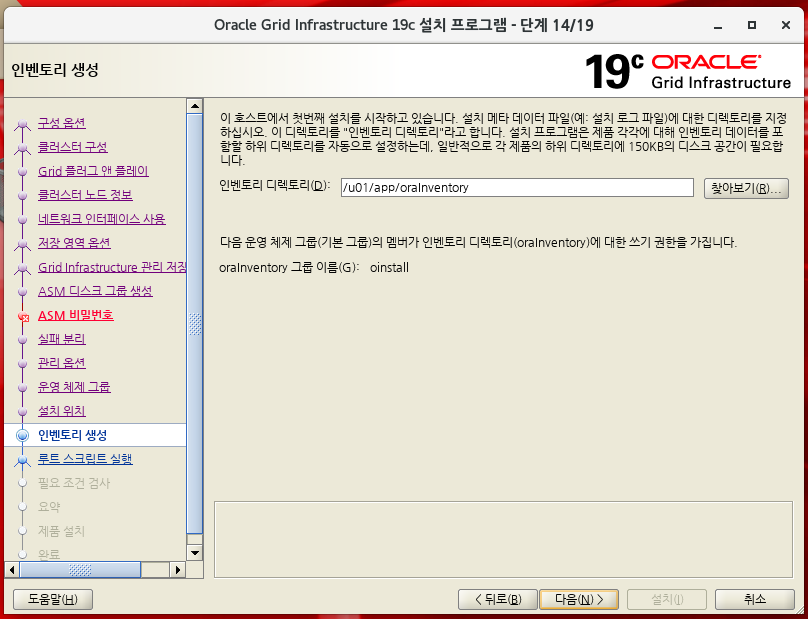The width and height of the screenshot is (808, 619).
Task: Open the ASM 비밀번호 error step
Action: tap(76, 315)
